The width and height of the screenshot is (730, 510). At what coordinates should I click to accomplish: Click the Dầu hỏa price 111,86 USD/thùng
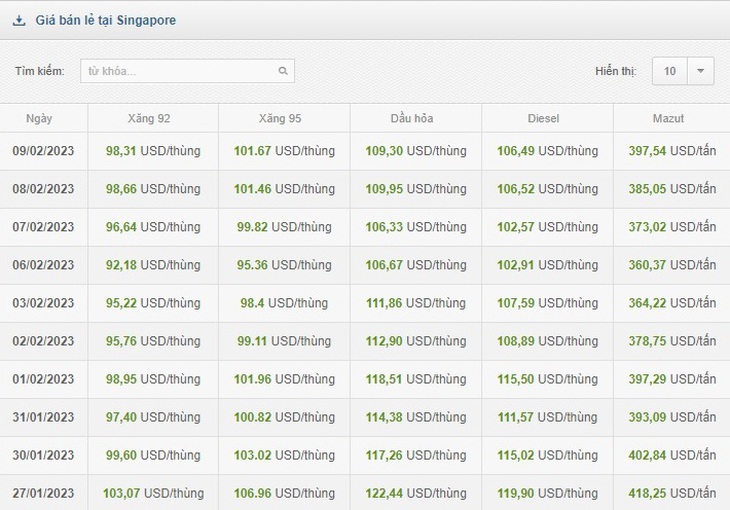(416, 303)
